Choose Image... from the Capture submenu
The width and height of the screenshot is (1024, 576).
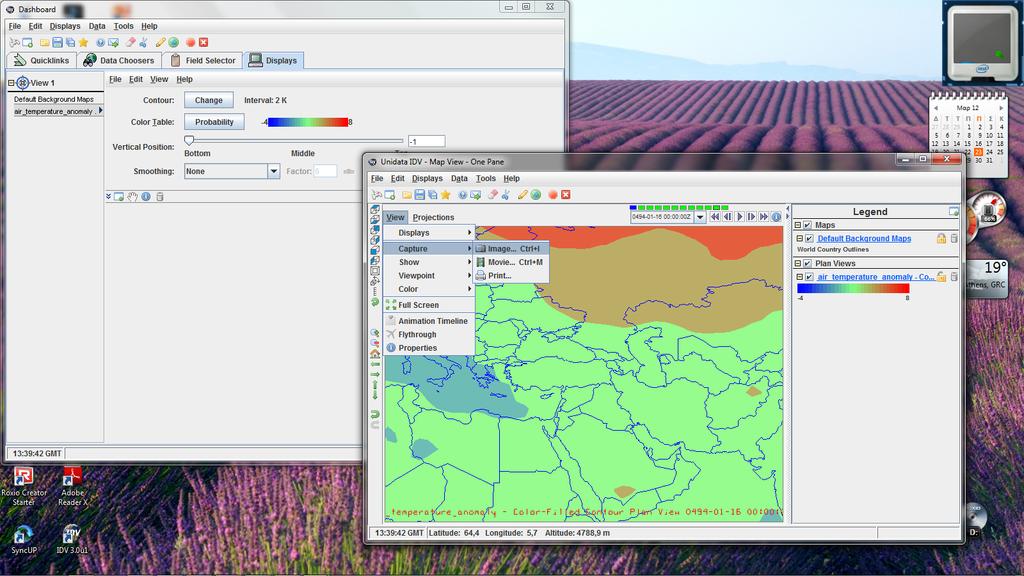(512, 249)
